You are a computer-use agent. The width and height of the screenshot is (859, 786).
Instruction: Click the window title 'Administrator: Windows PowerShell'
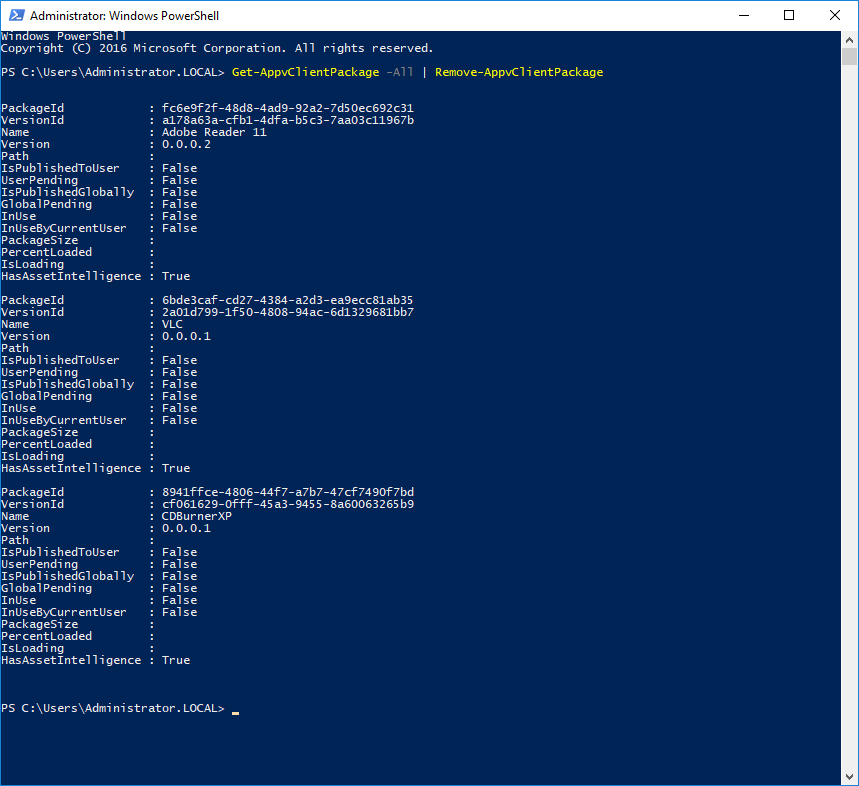pyautogui.click(x=124, y=16)
